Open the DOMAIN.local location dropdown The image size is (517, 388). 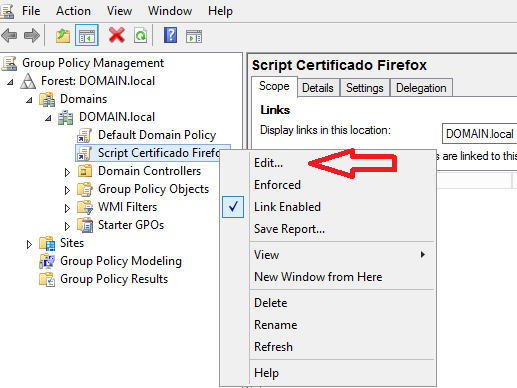tap(479, 134)
